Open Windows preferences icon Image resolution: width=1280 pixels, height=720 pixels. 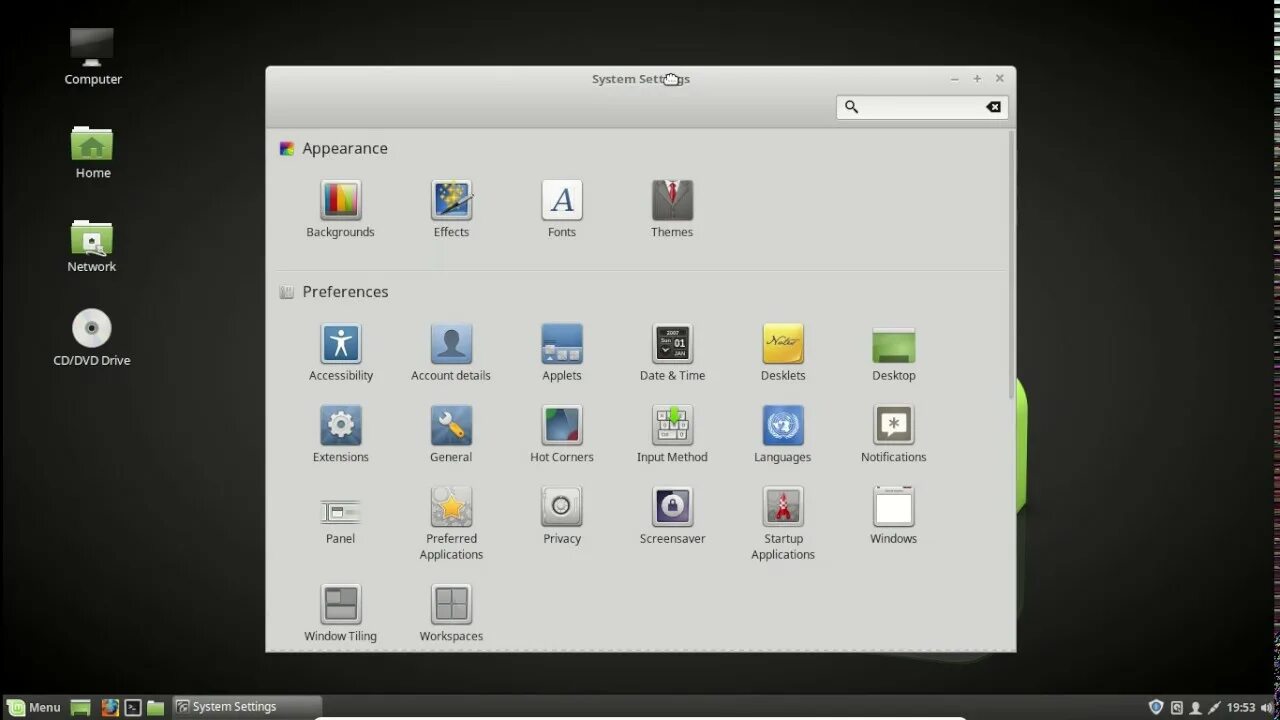click(x=894, y=507)
